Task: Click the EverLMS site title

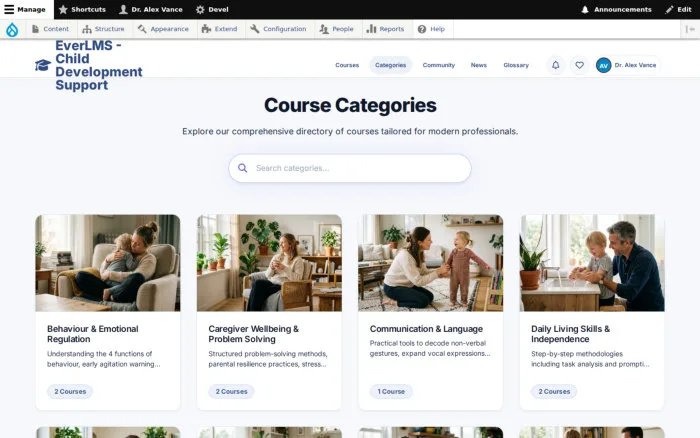Action: (99, 65)
